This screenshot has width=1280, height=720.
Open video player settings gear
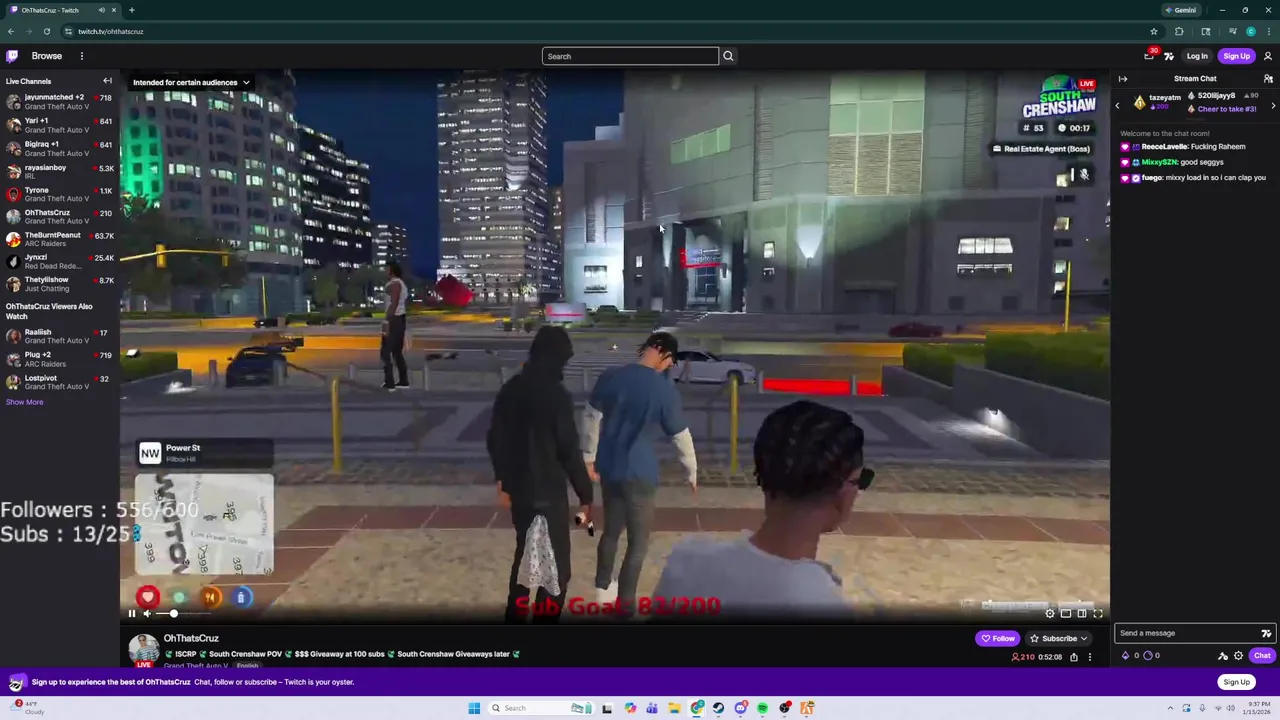coord(1050,614)
